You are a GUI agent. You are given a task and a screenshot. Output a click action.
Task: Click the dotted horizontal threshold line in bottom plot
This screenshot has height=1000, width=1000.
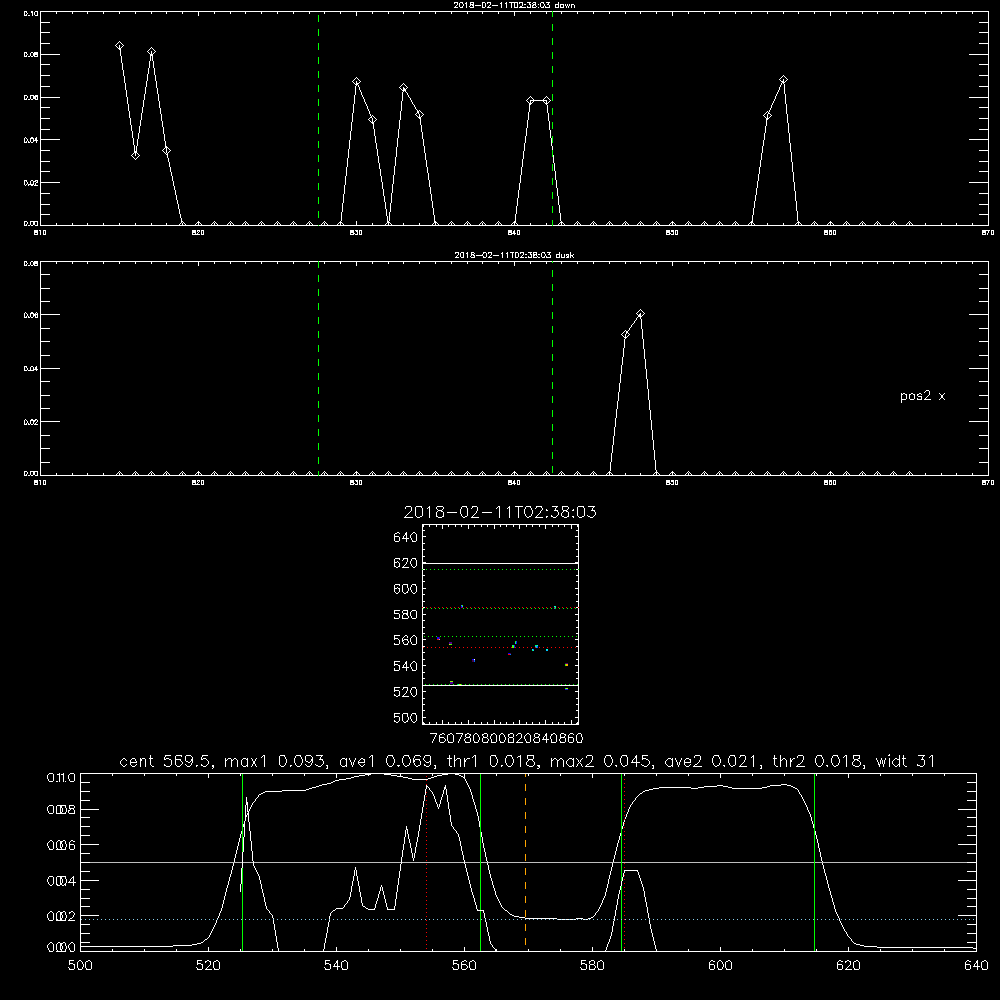pyautogui.click(x=528, y=919)
